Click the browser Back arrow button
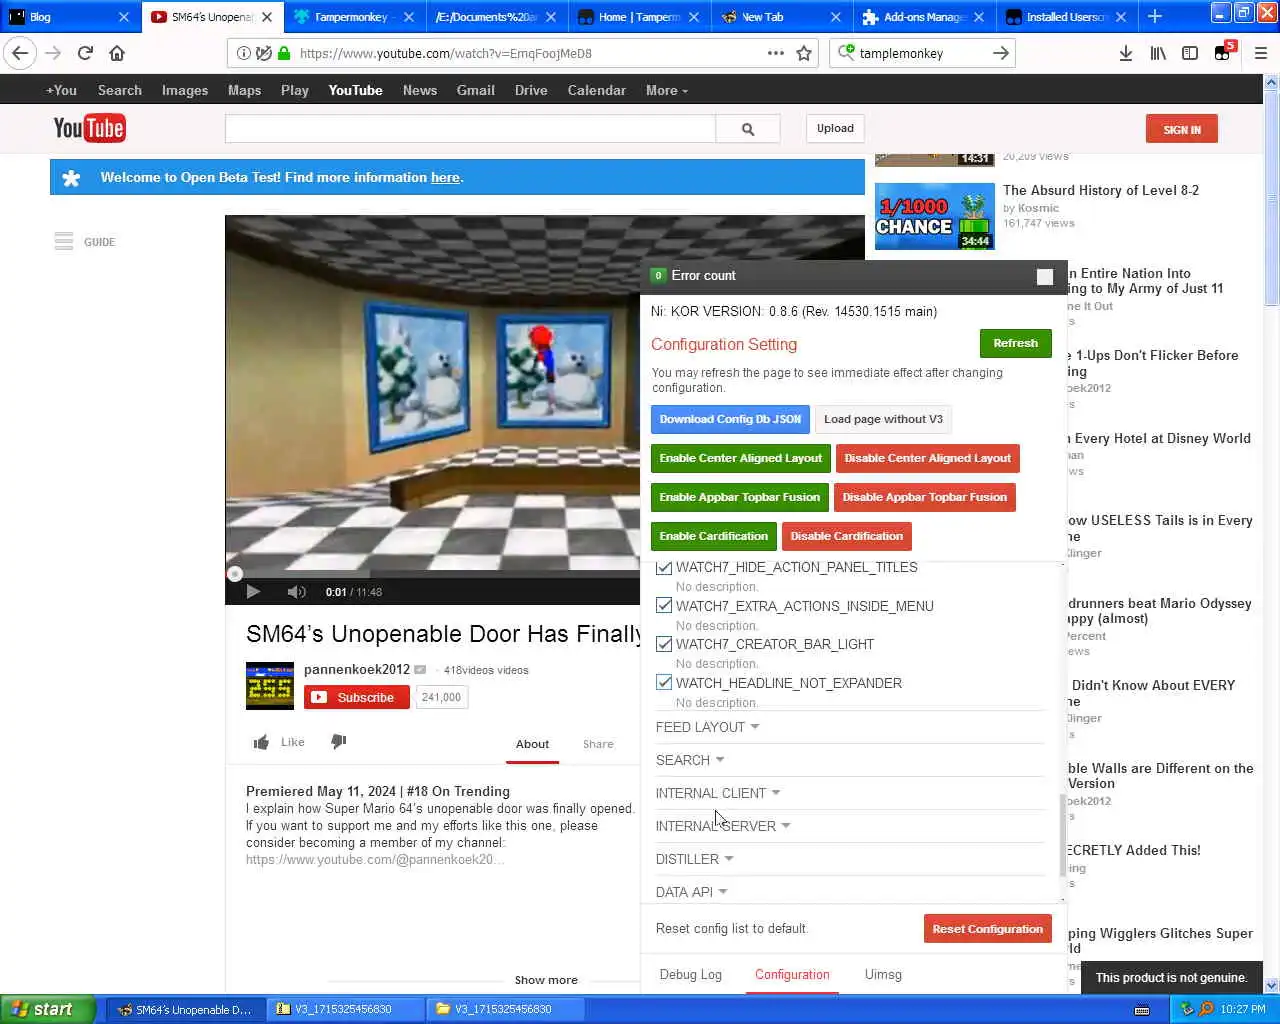The width and height of the screenshot is (1280, 1024). tap(21, 53)
